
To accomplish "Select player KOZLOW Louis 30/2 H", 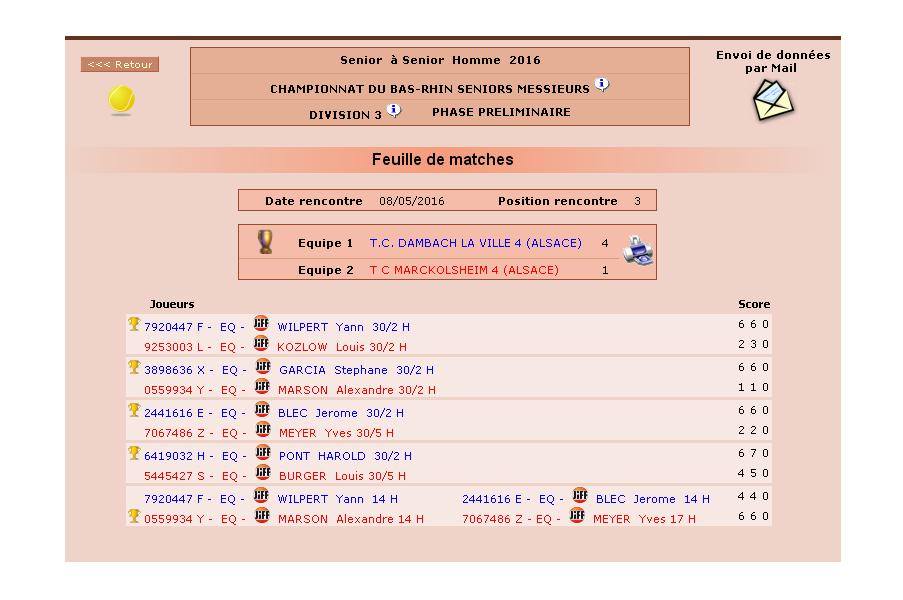I will tap(342, 347).
